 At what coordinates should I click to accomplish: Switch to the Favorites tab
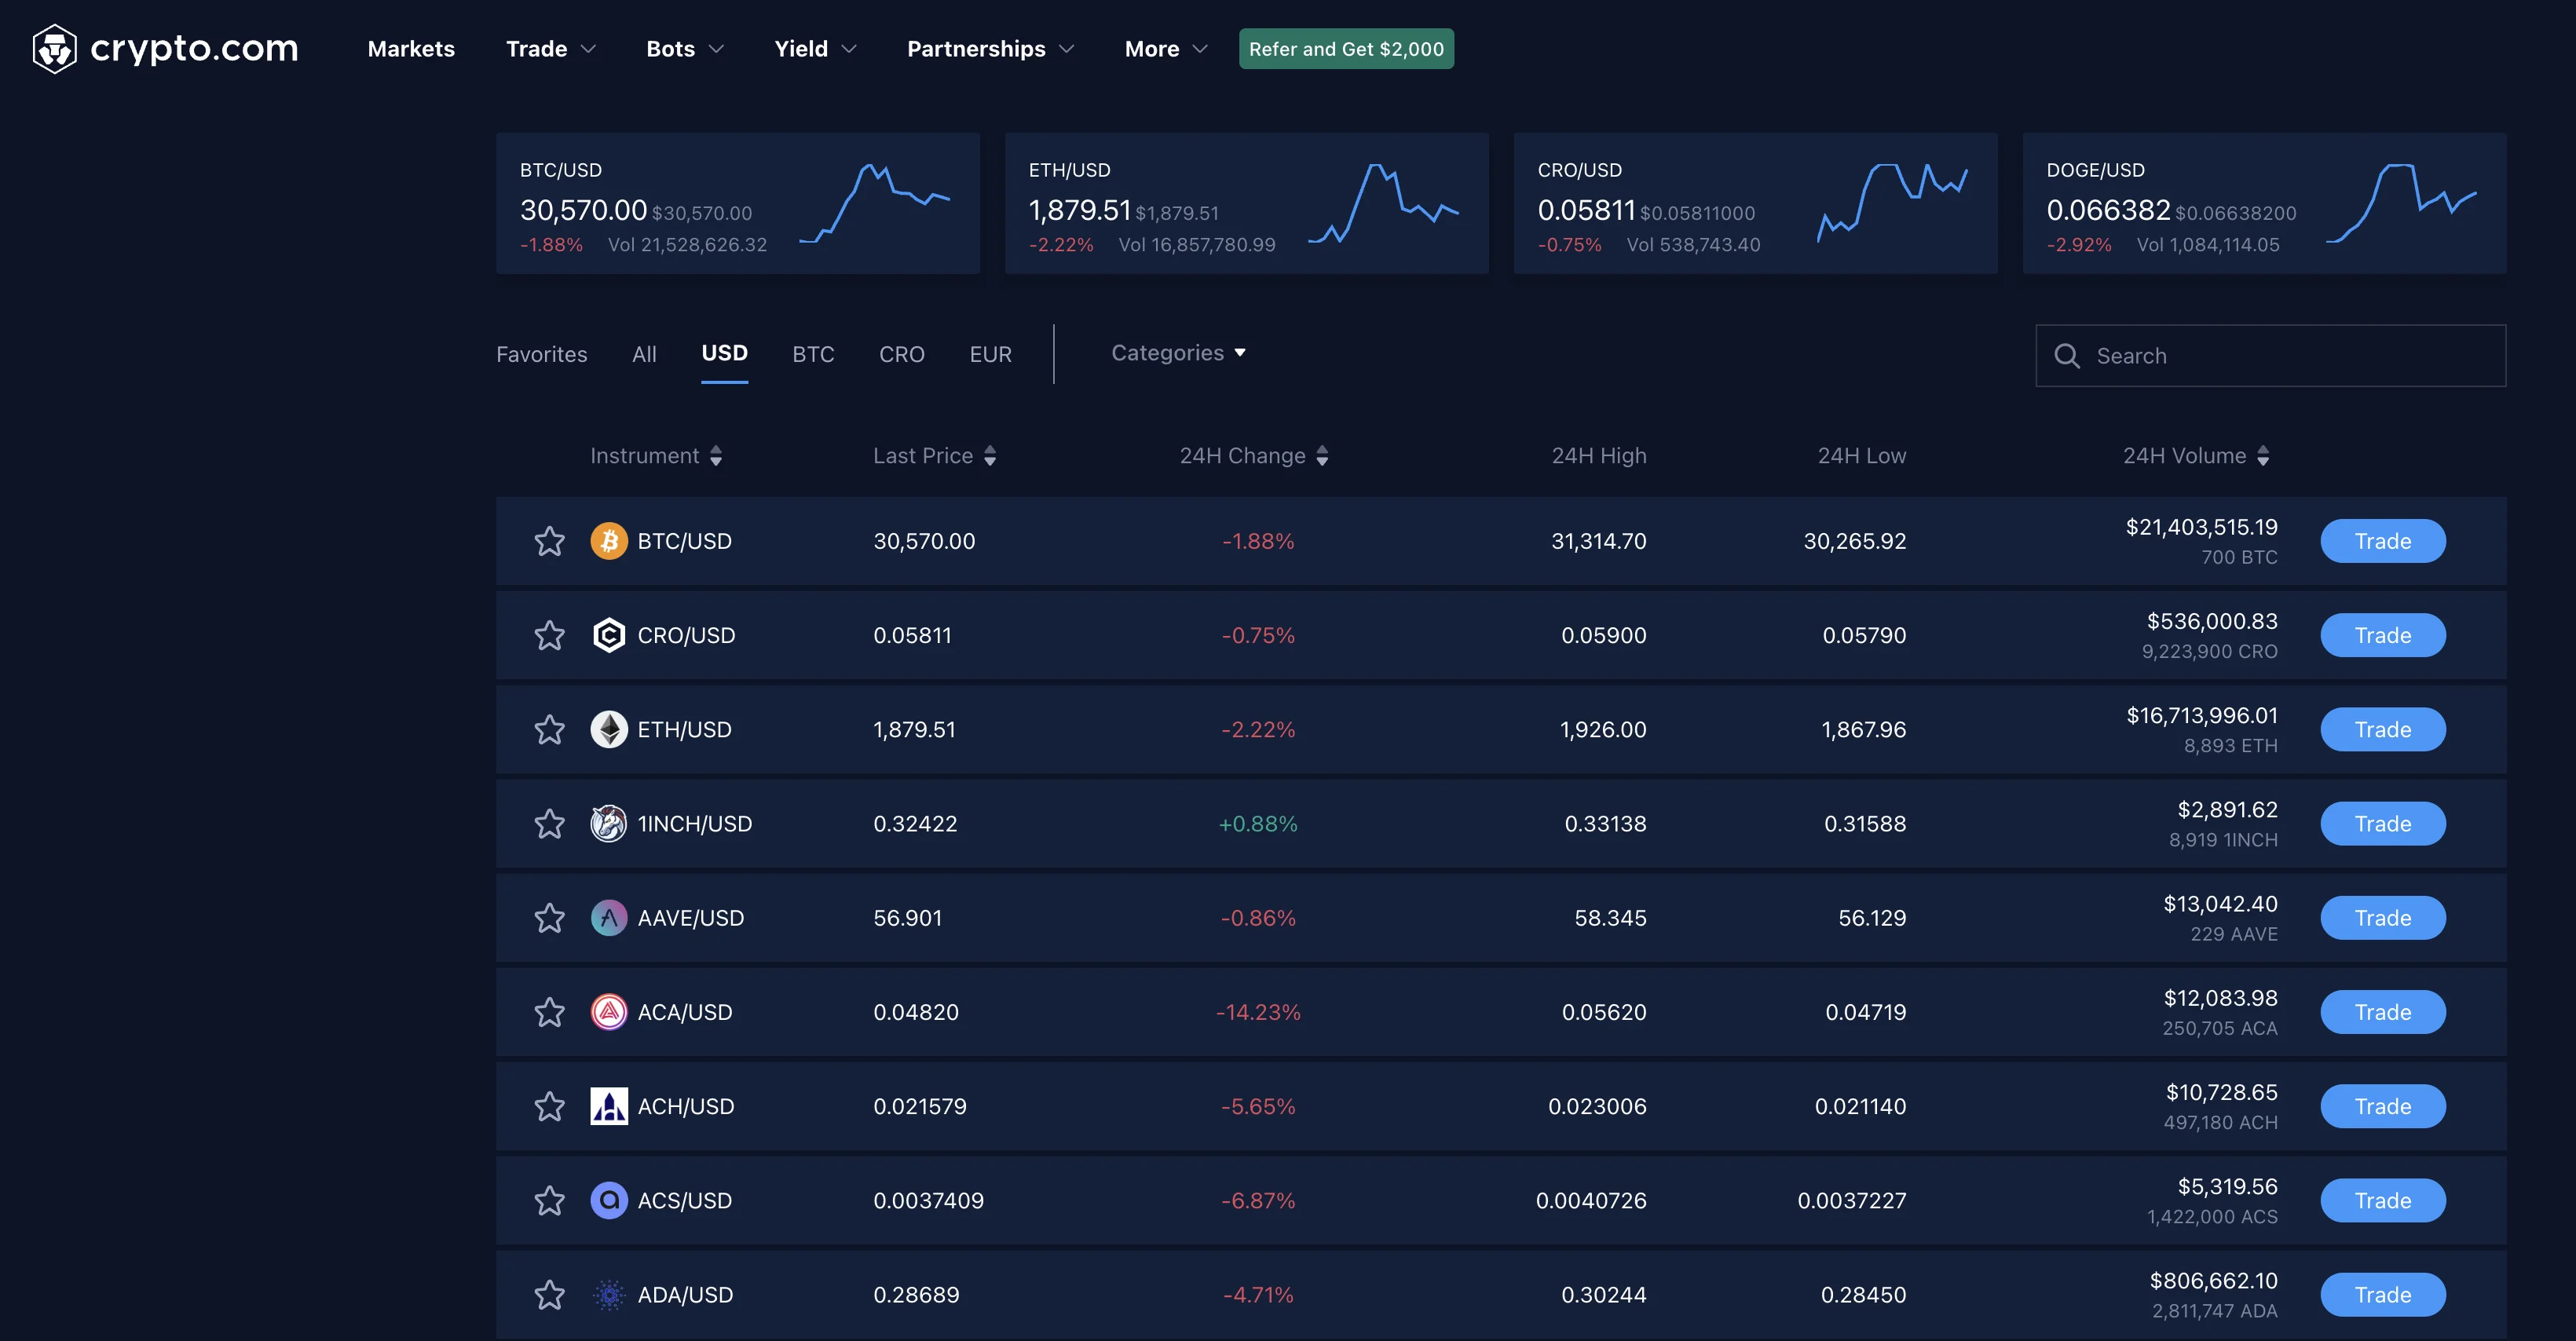tap(542, 355)
